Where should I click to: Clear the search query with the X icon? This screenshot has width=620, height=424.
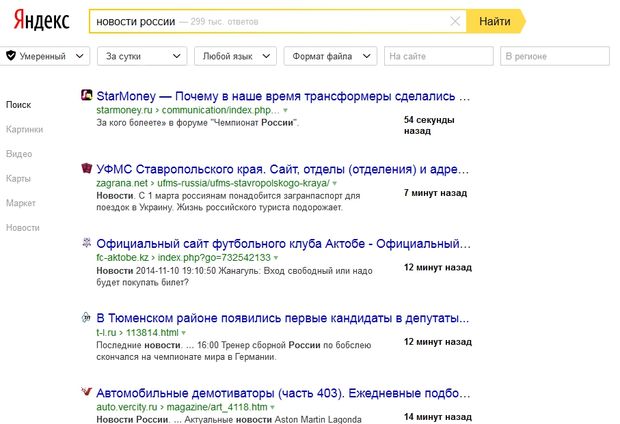pyautogui.click(x=455, y=21)
